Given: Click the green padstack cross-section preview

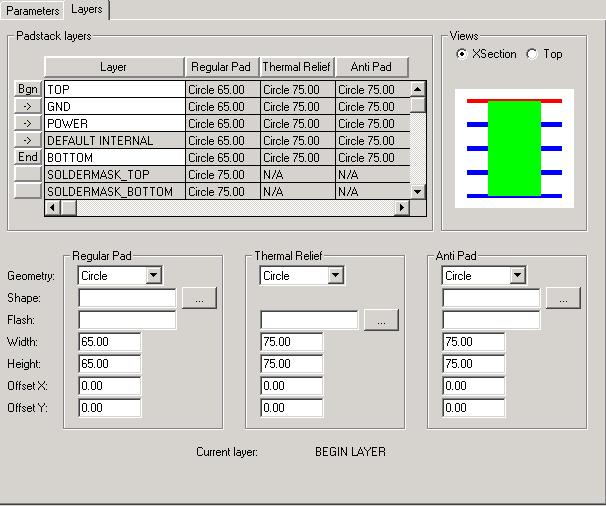Looking at the screenshot, I should pos(514,147).
